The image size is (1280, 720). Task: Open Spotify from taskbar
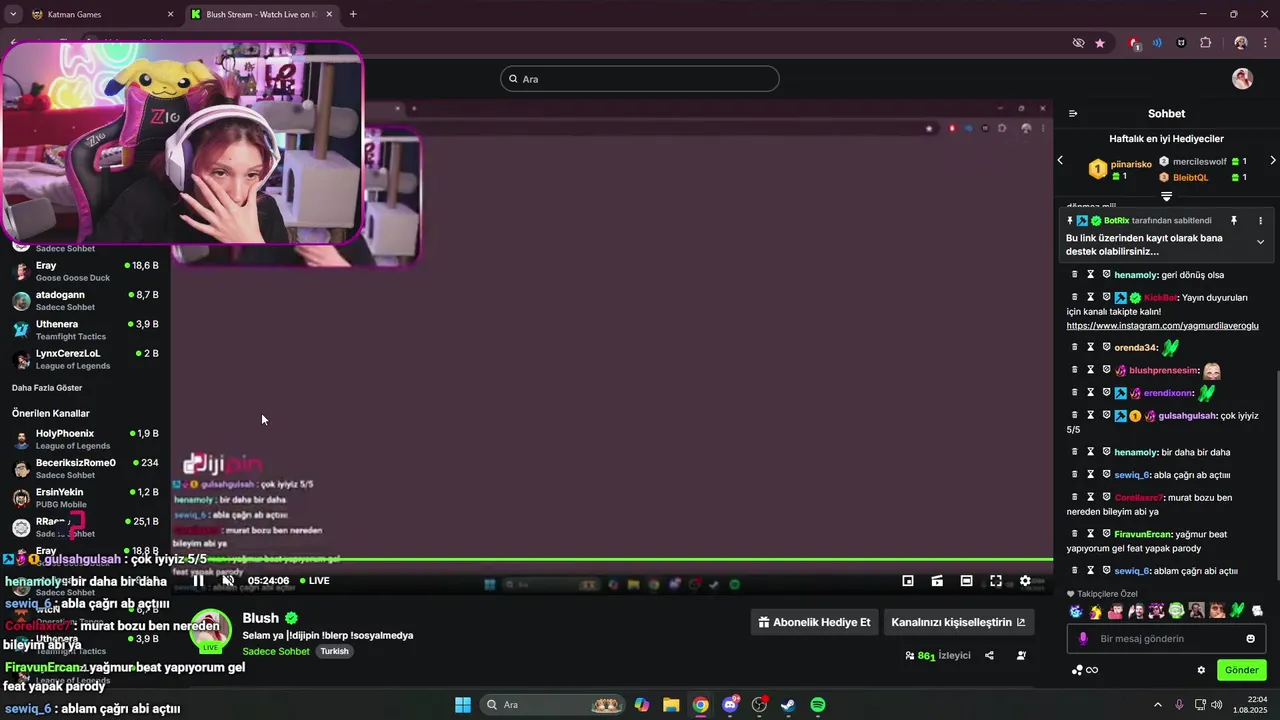818,705
